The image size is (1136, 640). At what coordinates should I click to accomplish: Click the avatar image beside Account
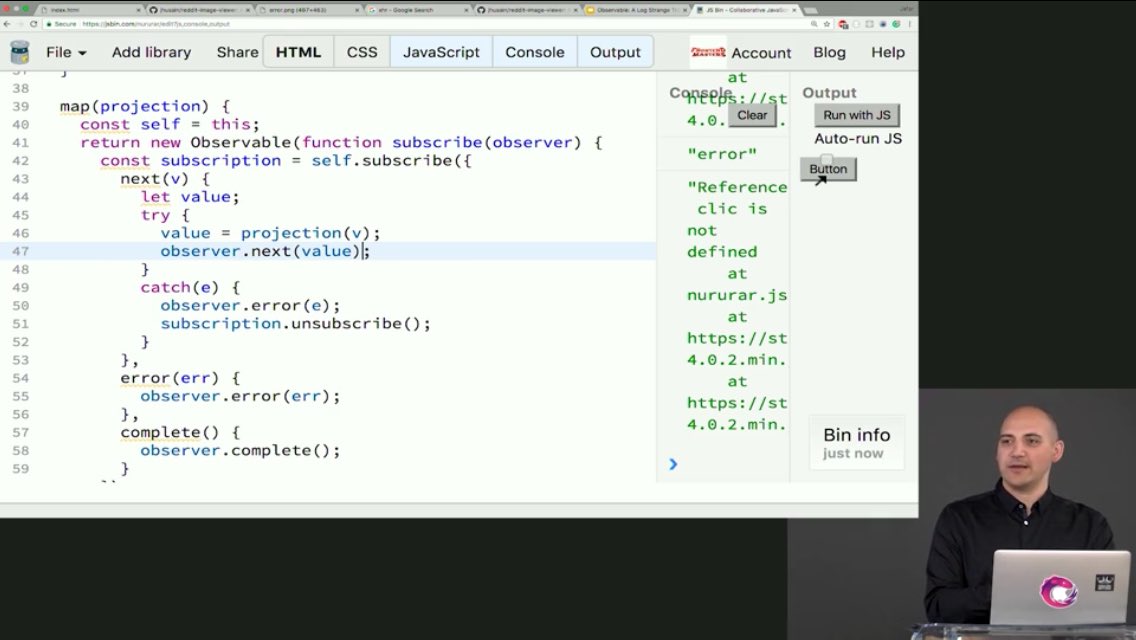pos(708,52)
